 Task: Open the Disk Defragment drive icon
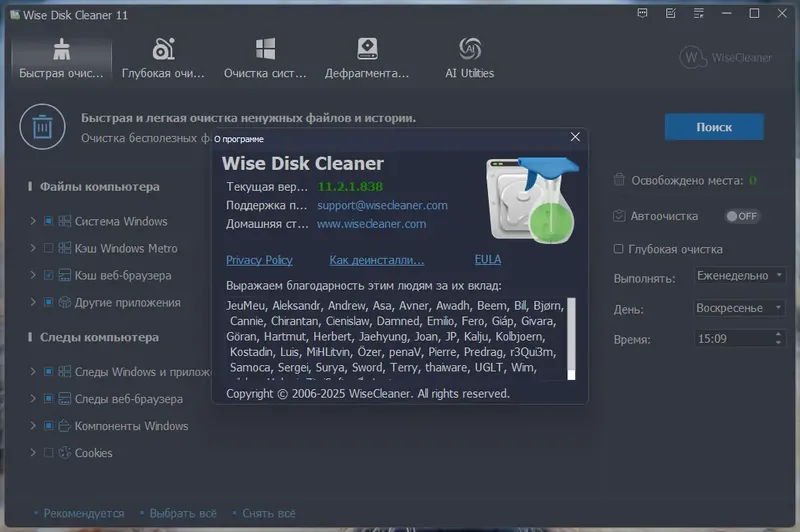(x=367, y=49)
